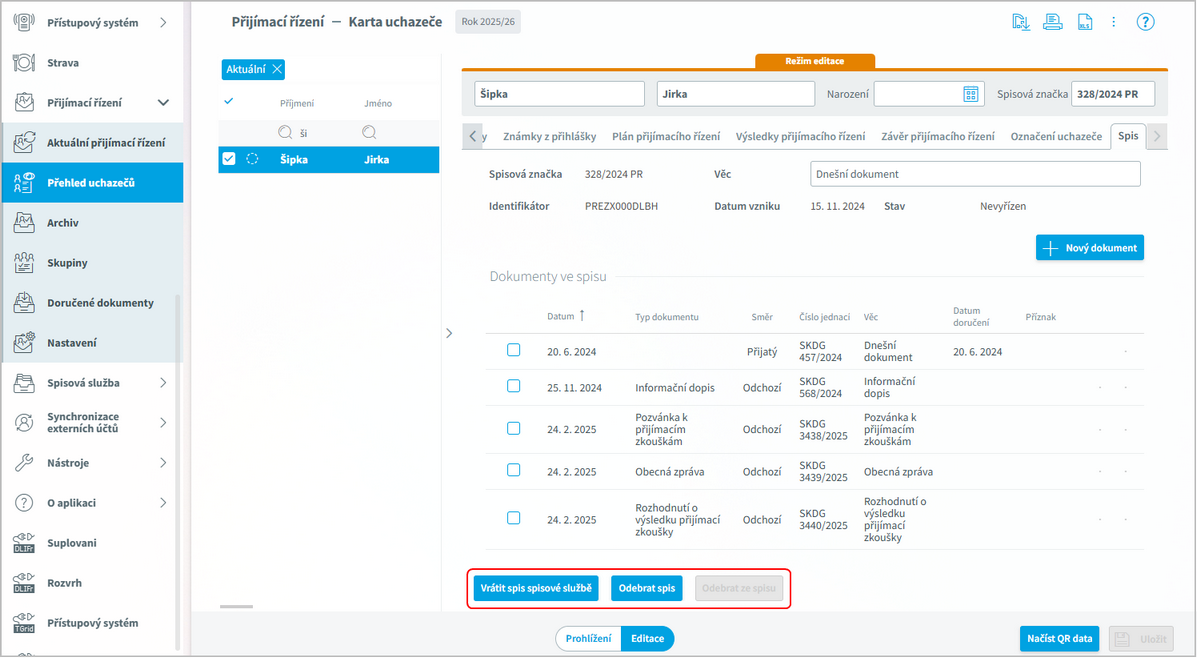Click the Rozvrh DLIFr icon
This screenshot has width=1197, height=658.
pos(24,582)
